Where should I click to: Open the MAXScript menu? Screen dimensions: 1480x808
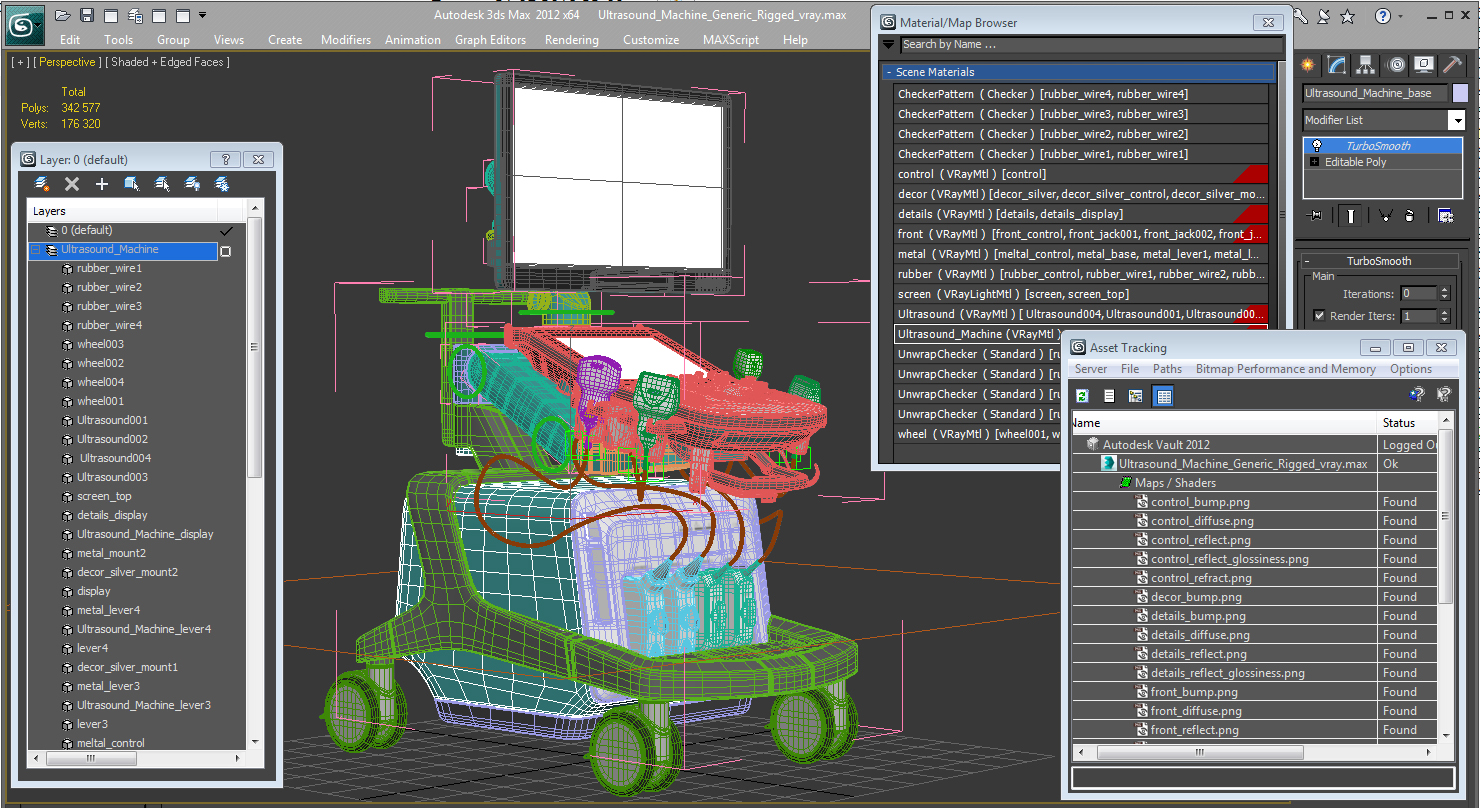pyautogui.click(x=733, y=40)
